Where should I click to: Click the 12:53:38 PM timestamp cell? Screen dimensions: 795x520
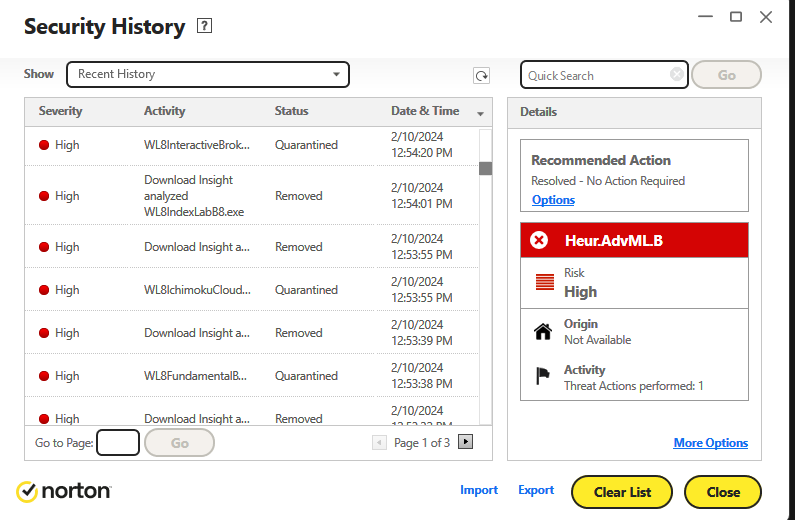coord(421,376)
